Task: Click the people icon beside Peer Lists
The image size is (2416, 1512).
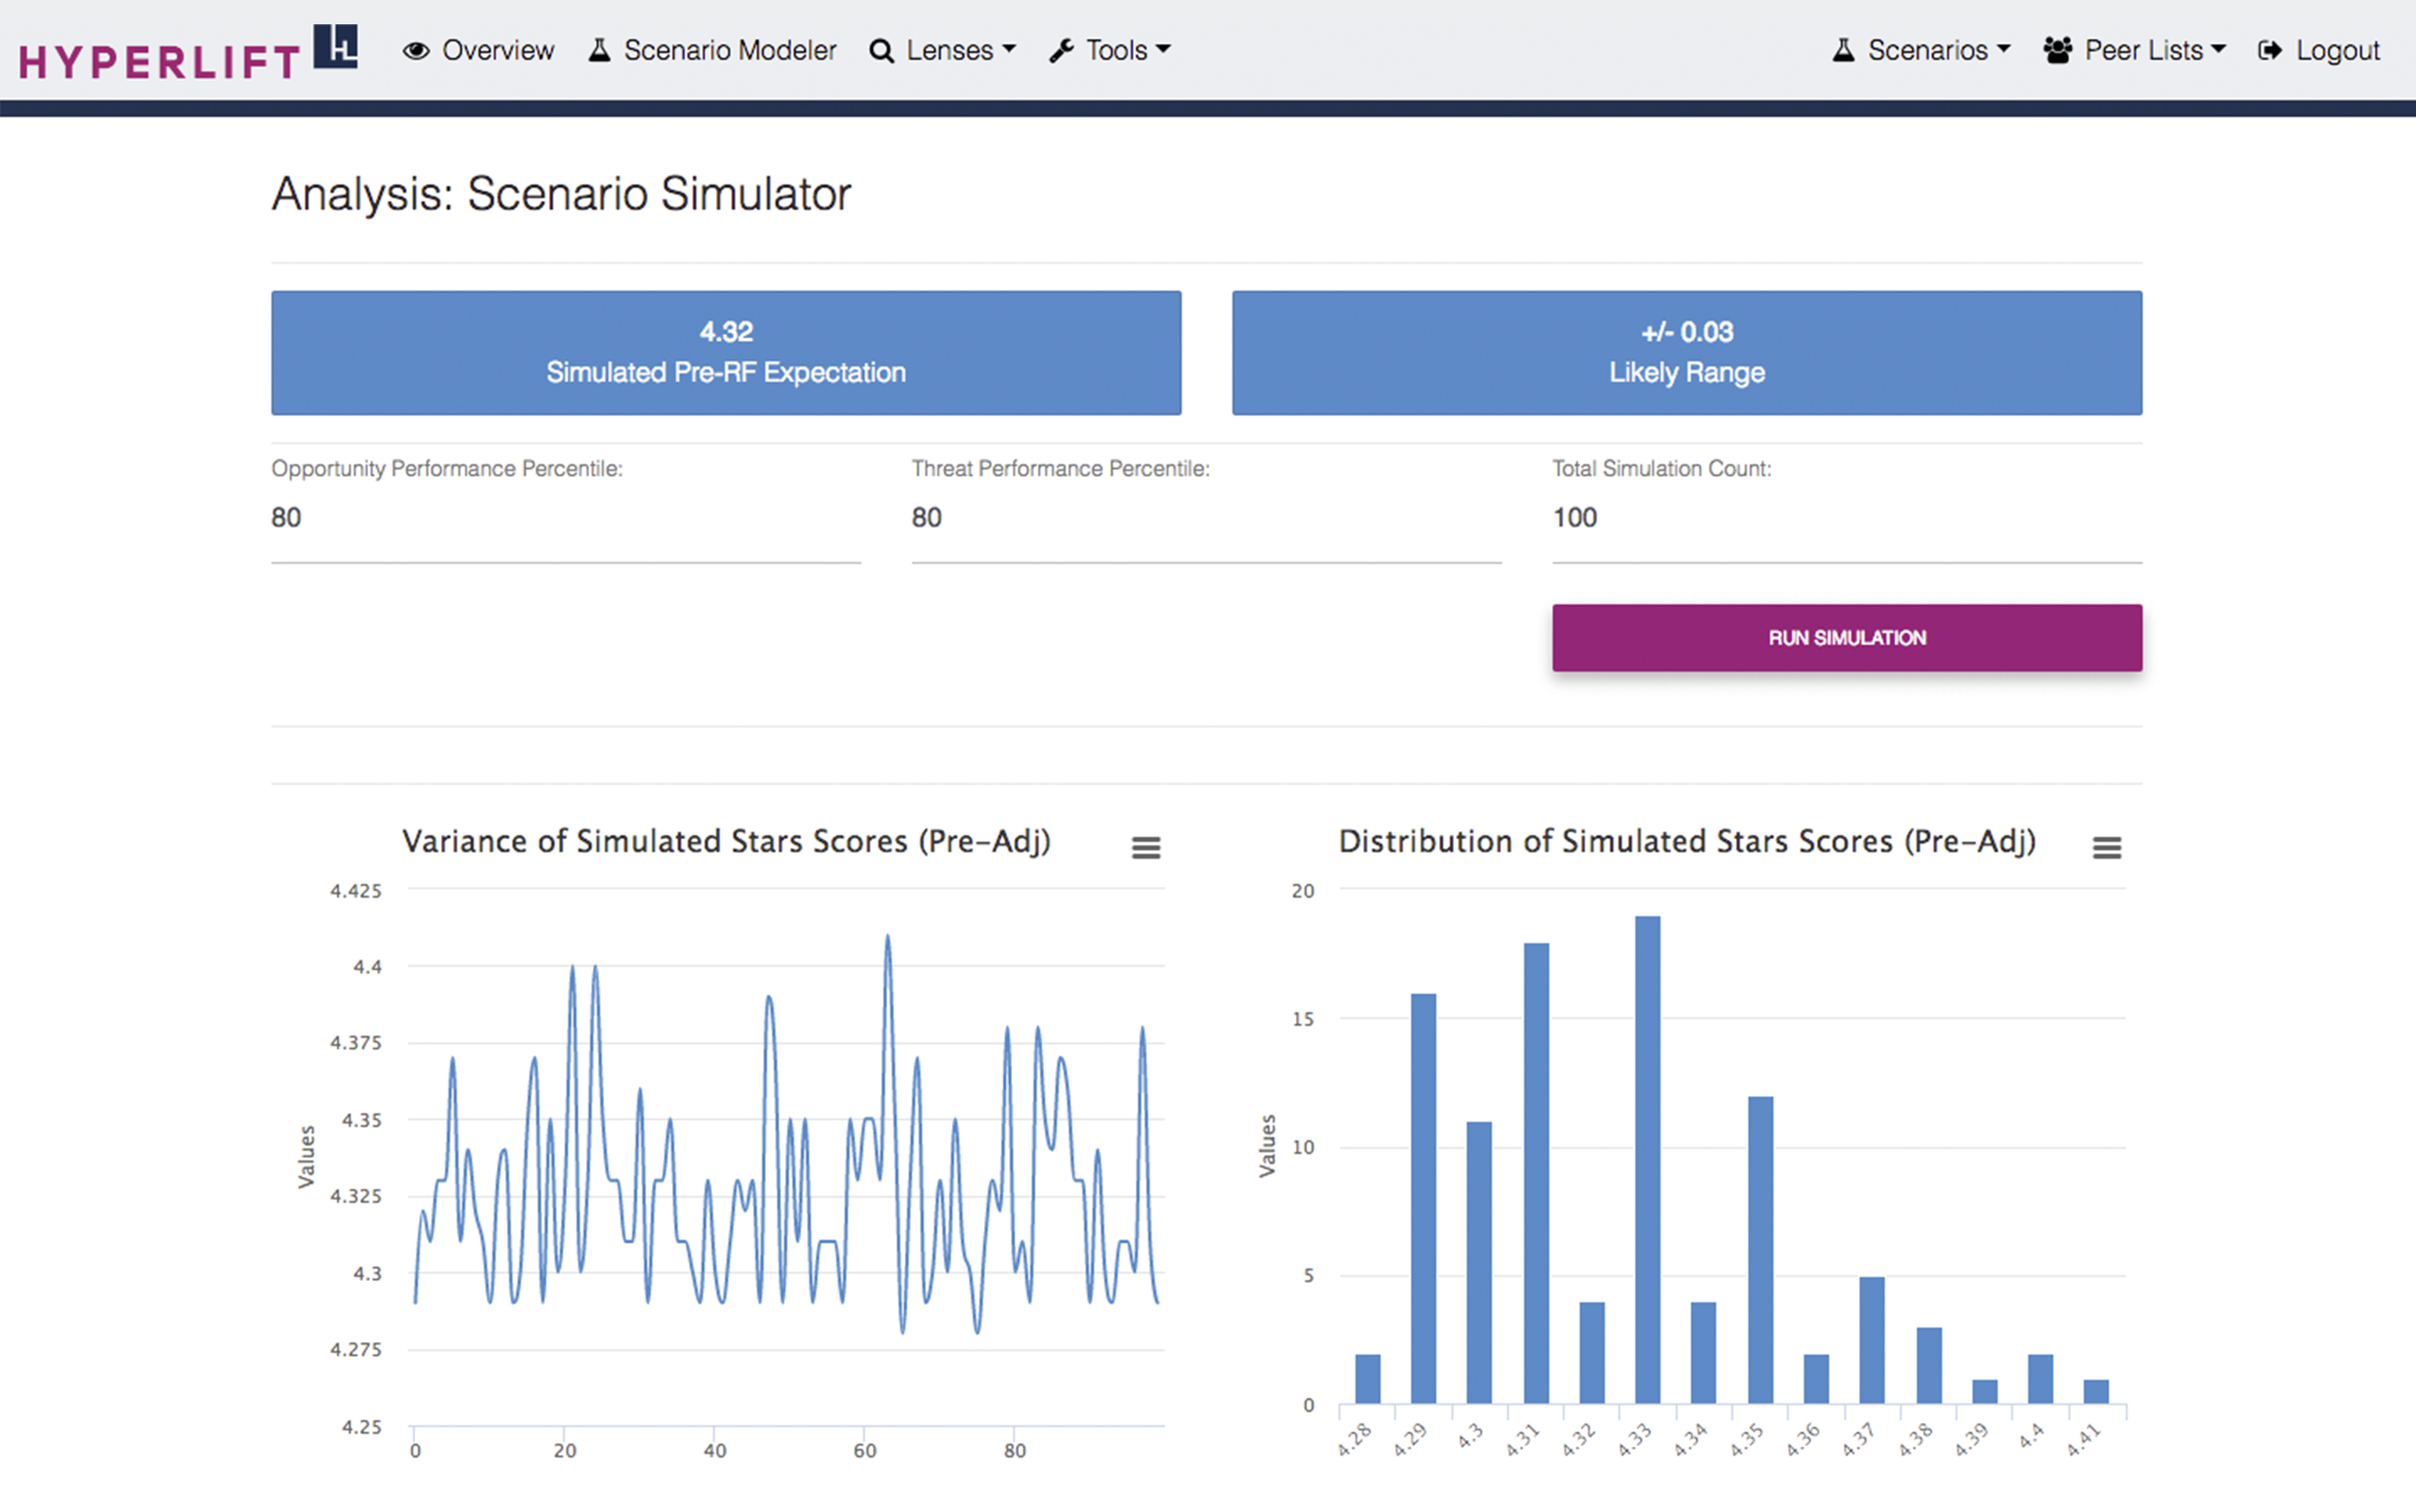Action: point(2057,50)
